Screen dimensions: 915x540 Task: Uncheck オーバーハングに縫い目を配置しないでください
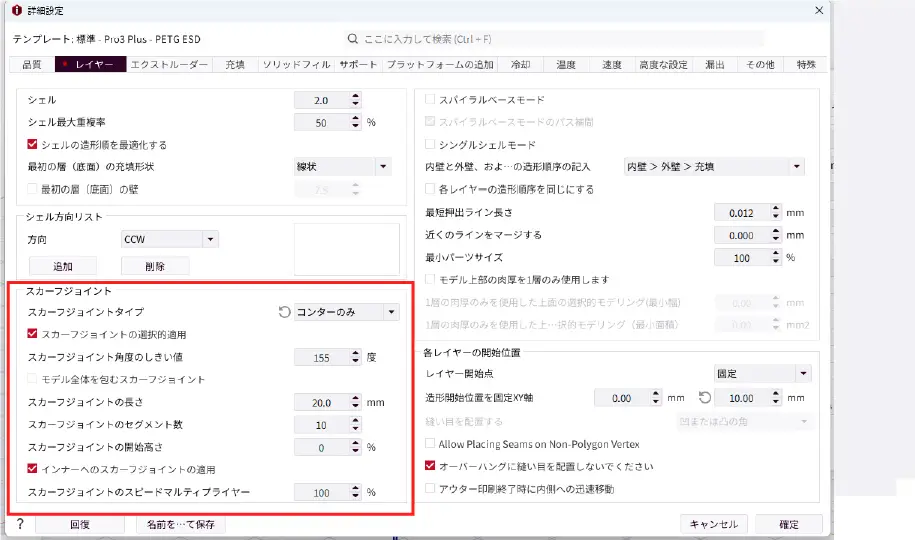click(431, 466)
